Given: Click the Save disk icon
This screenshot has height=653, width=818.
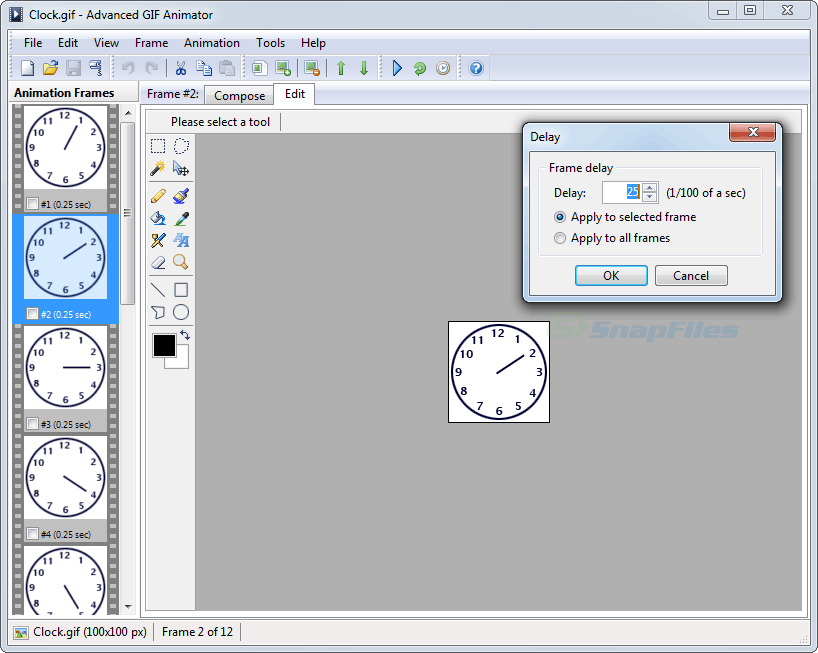Looking at the screenshot, I should [x=74, y=68].
